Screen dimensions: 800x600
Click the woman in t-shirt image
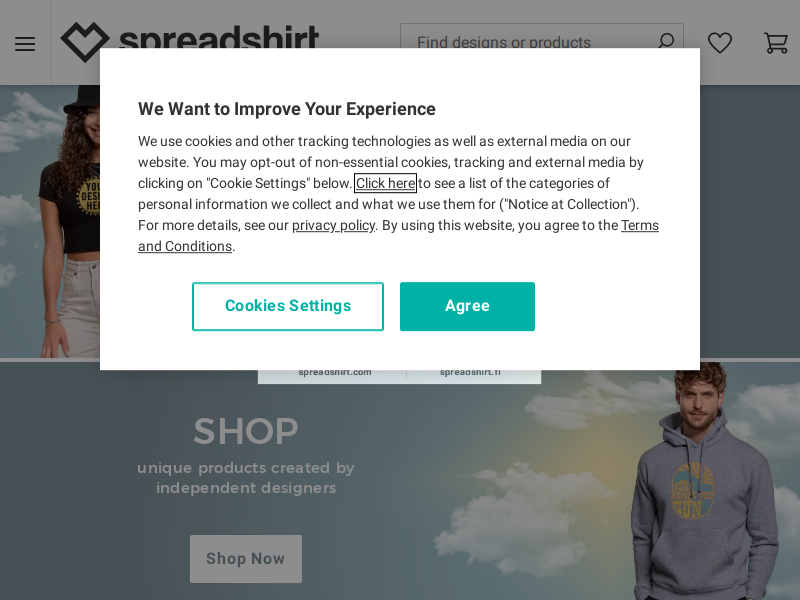pos(71,221)
